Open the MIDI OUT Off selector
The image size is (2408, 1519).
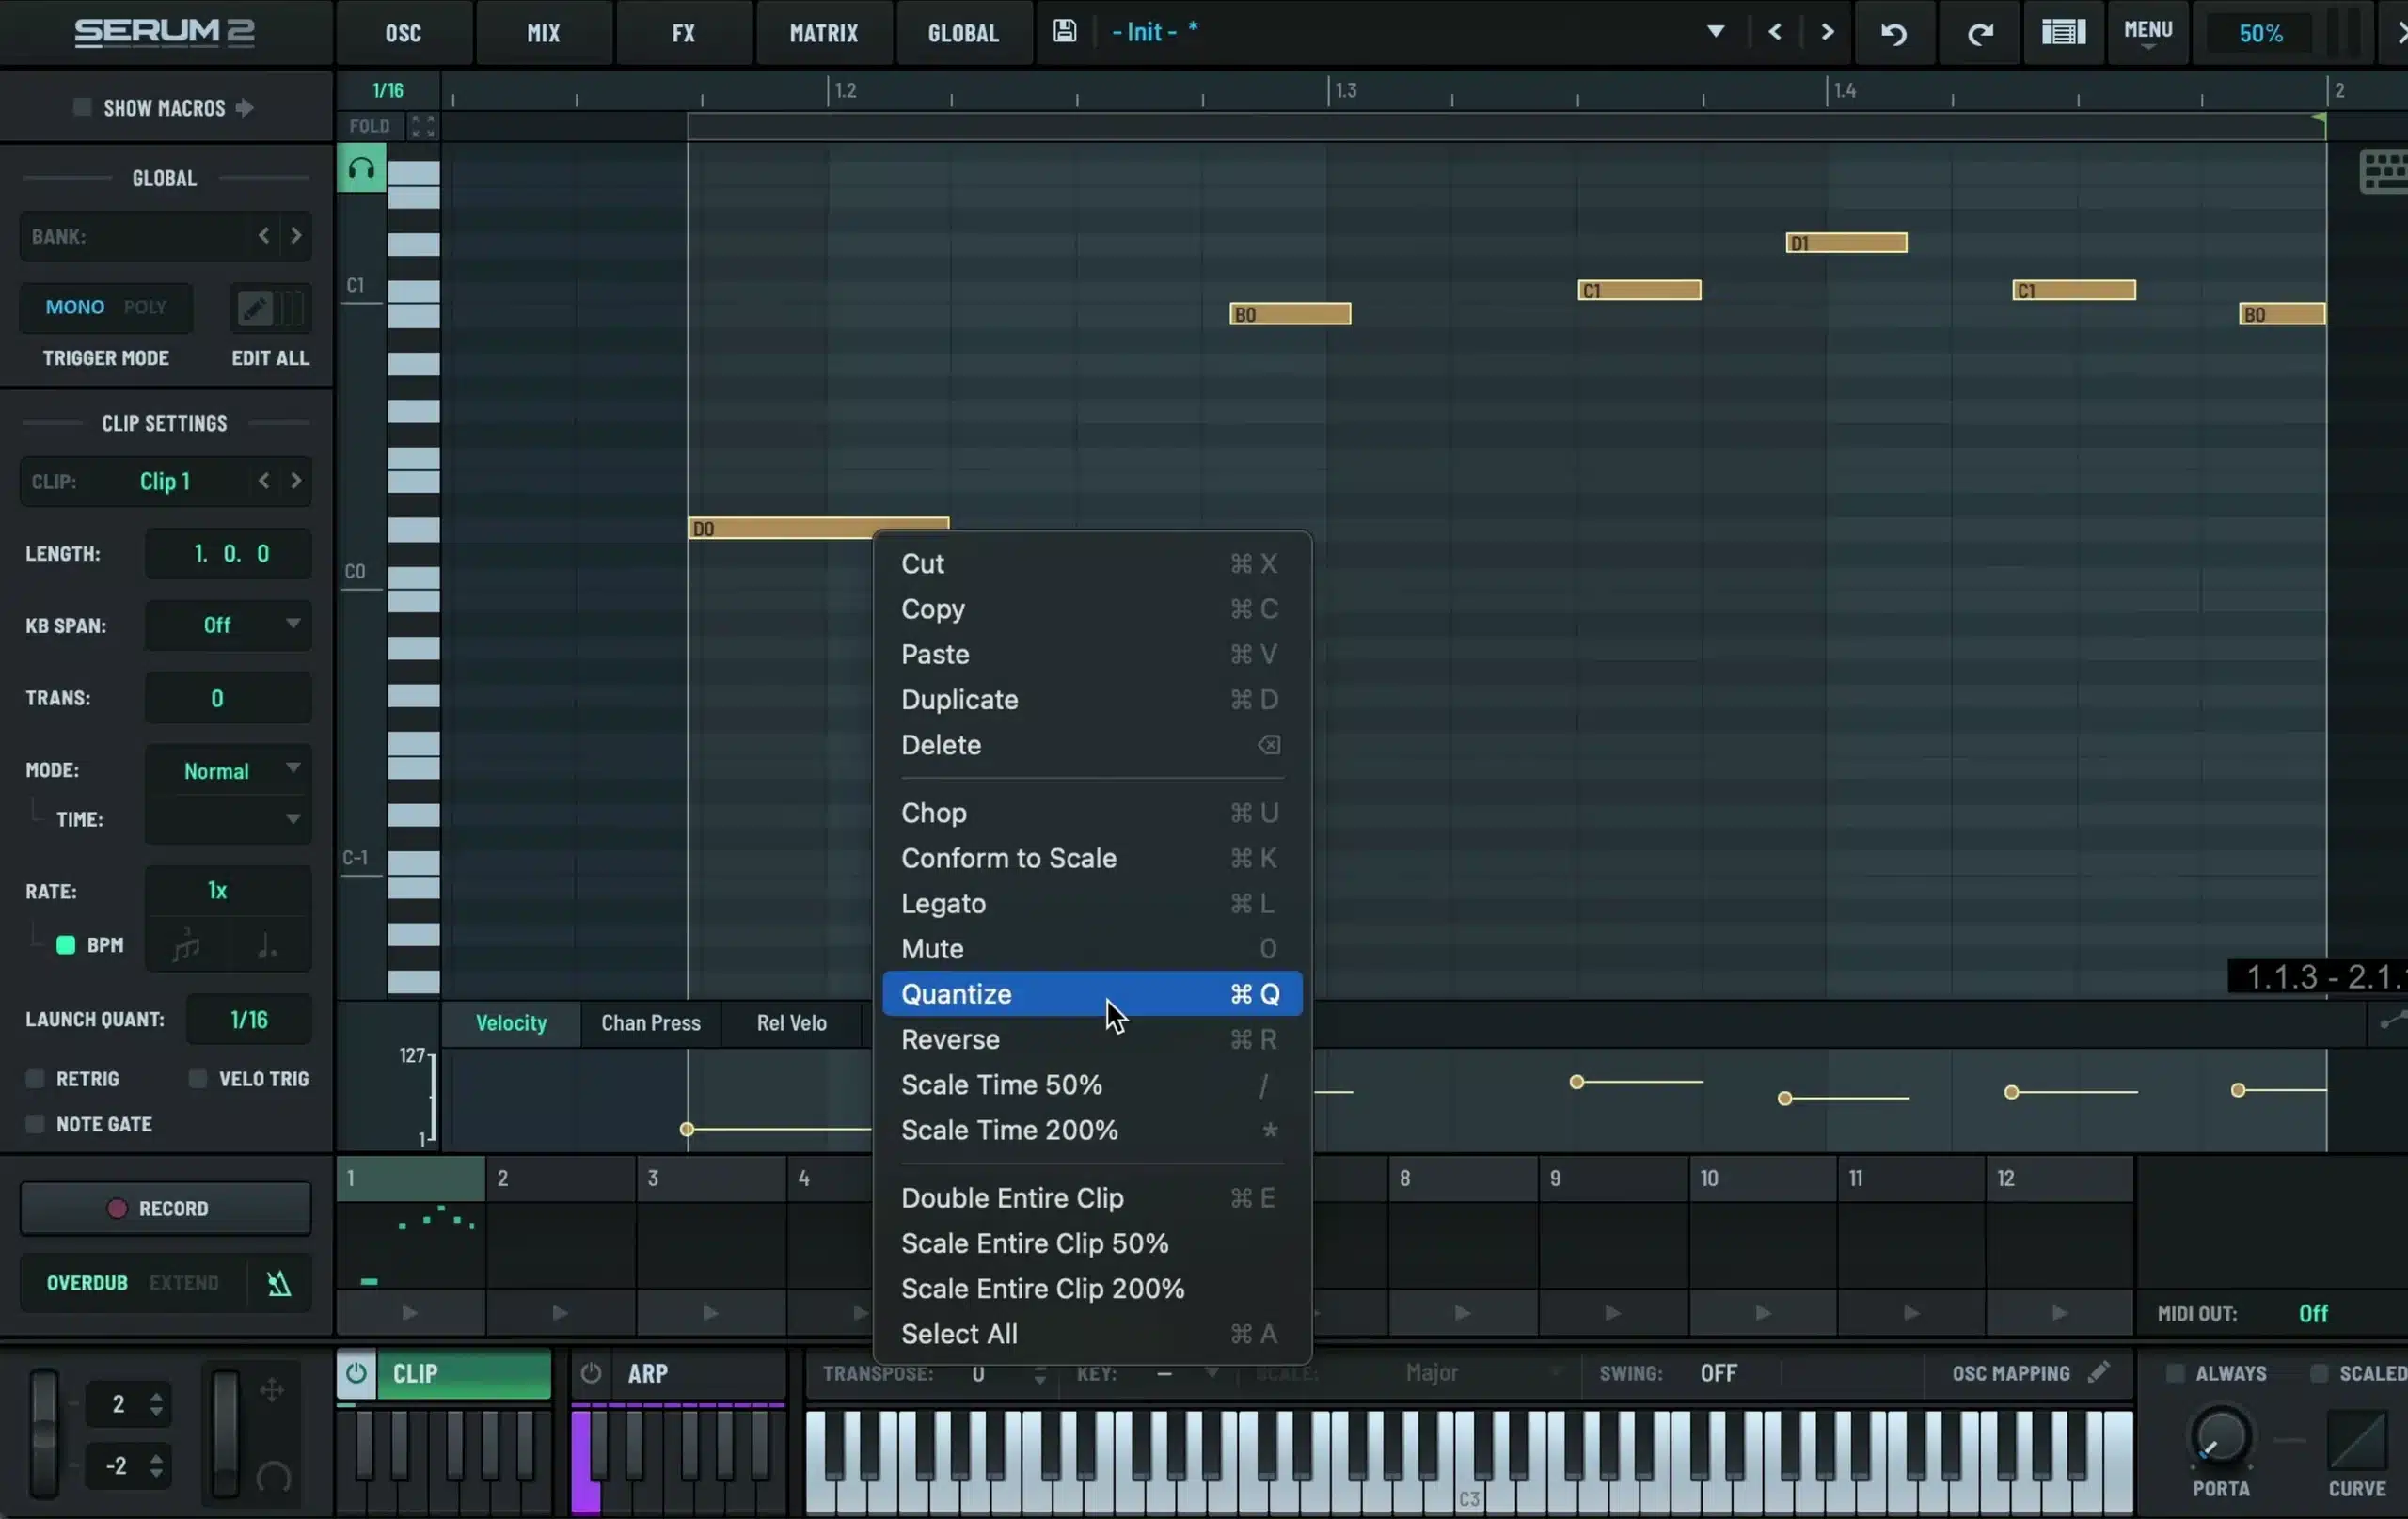point(2313,1313)
